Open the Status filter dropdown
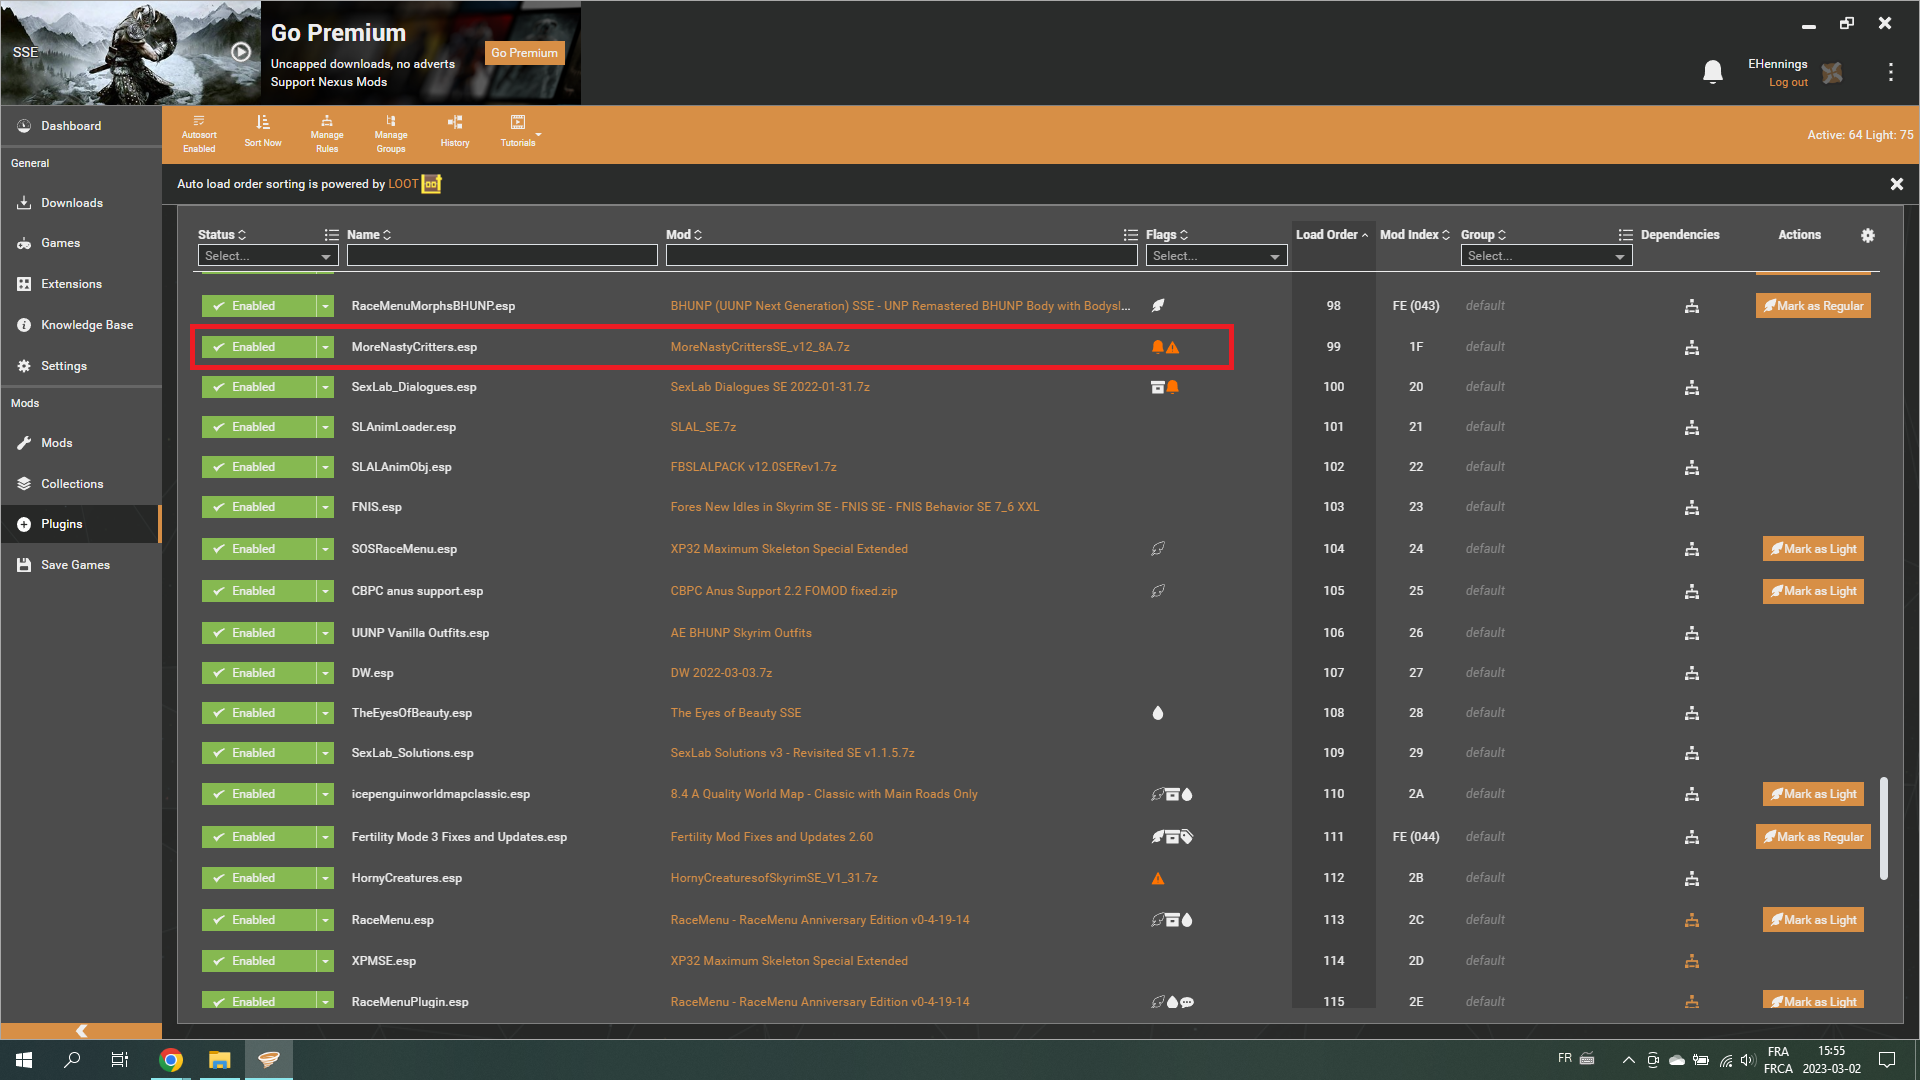 pos(268,256)
